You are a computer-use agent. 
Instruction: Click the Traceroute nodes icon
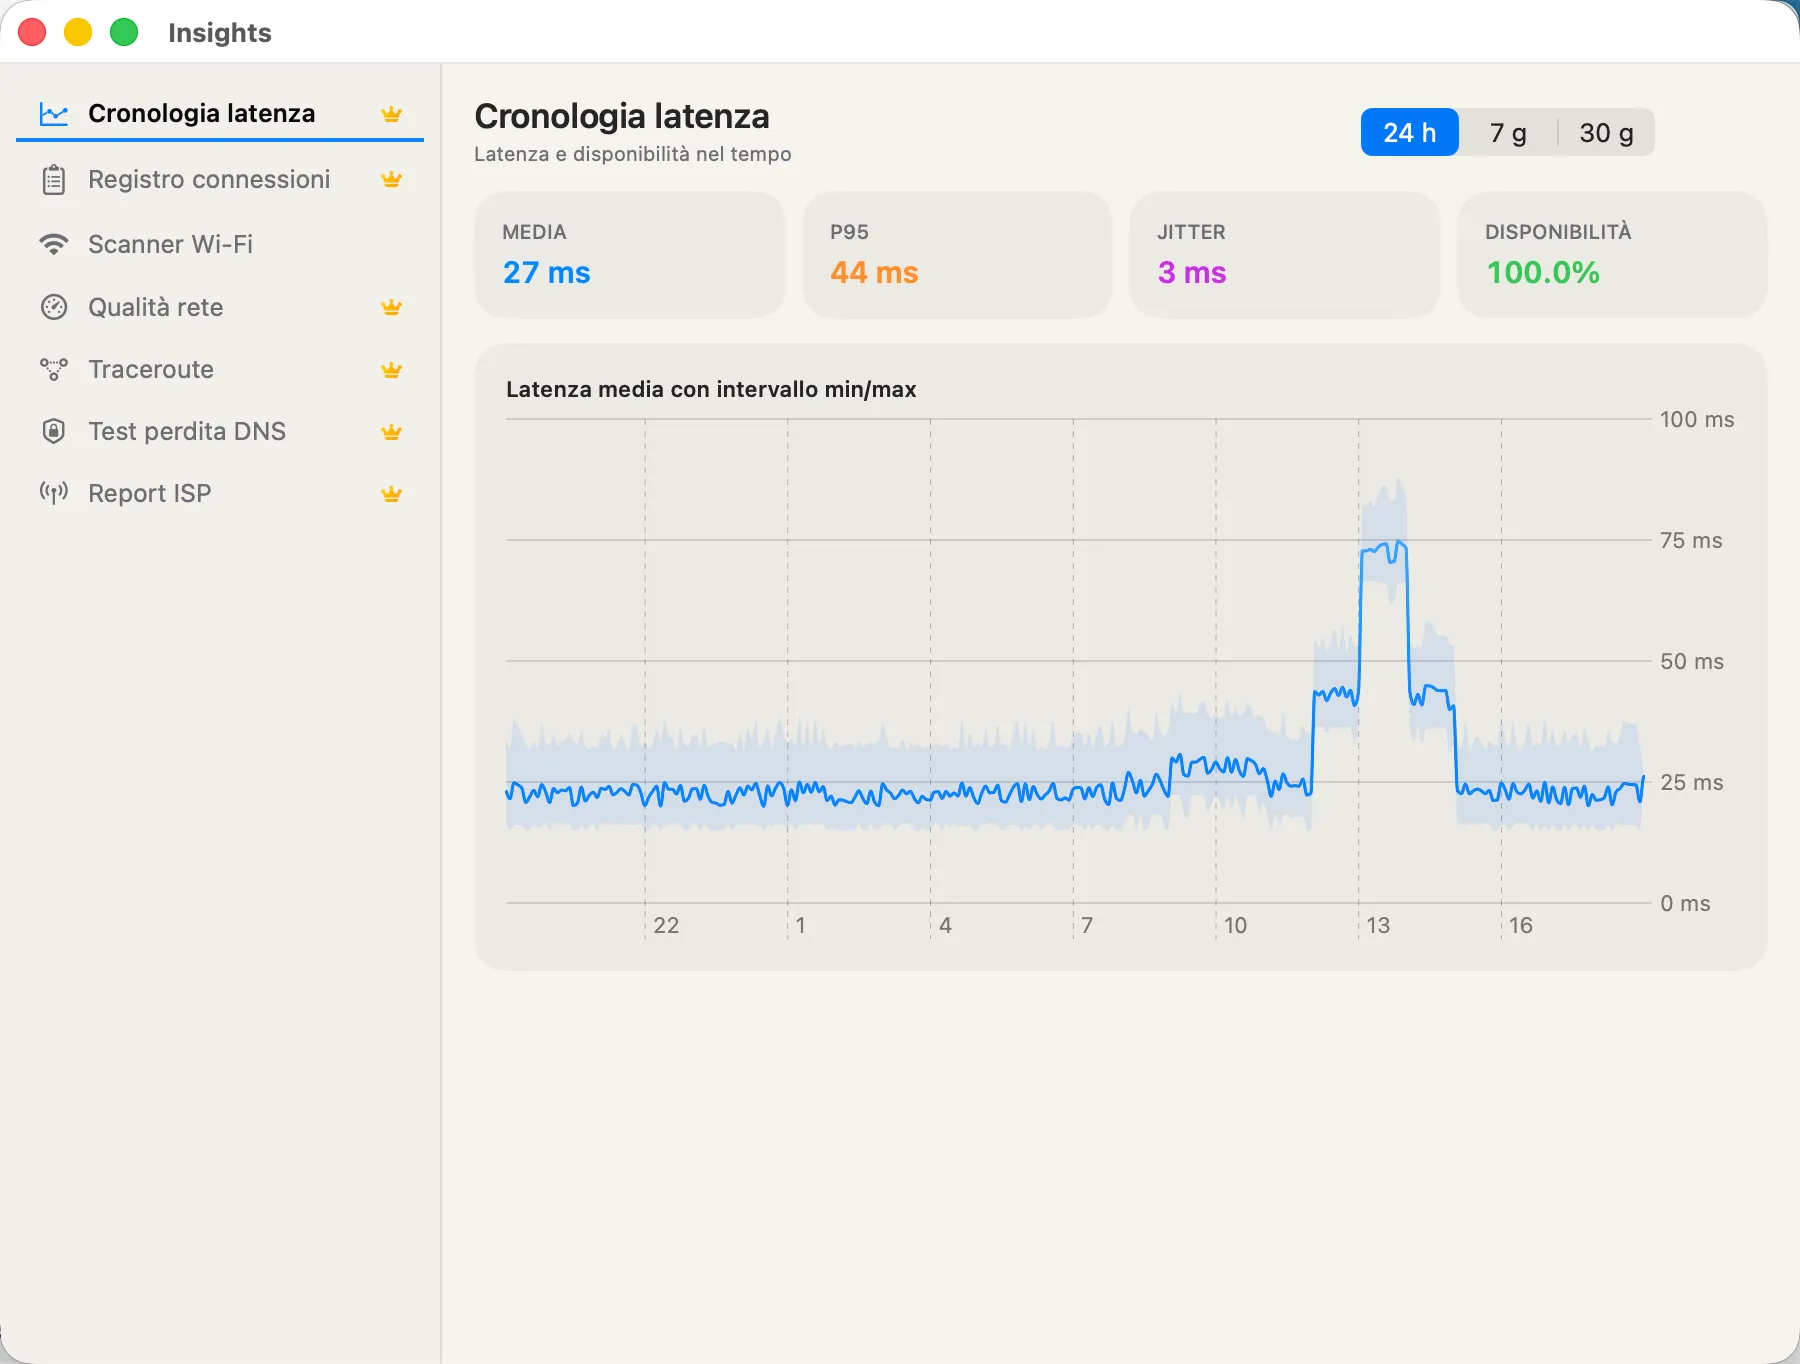(x=54, y=369)
